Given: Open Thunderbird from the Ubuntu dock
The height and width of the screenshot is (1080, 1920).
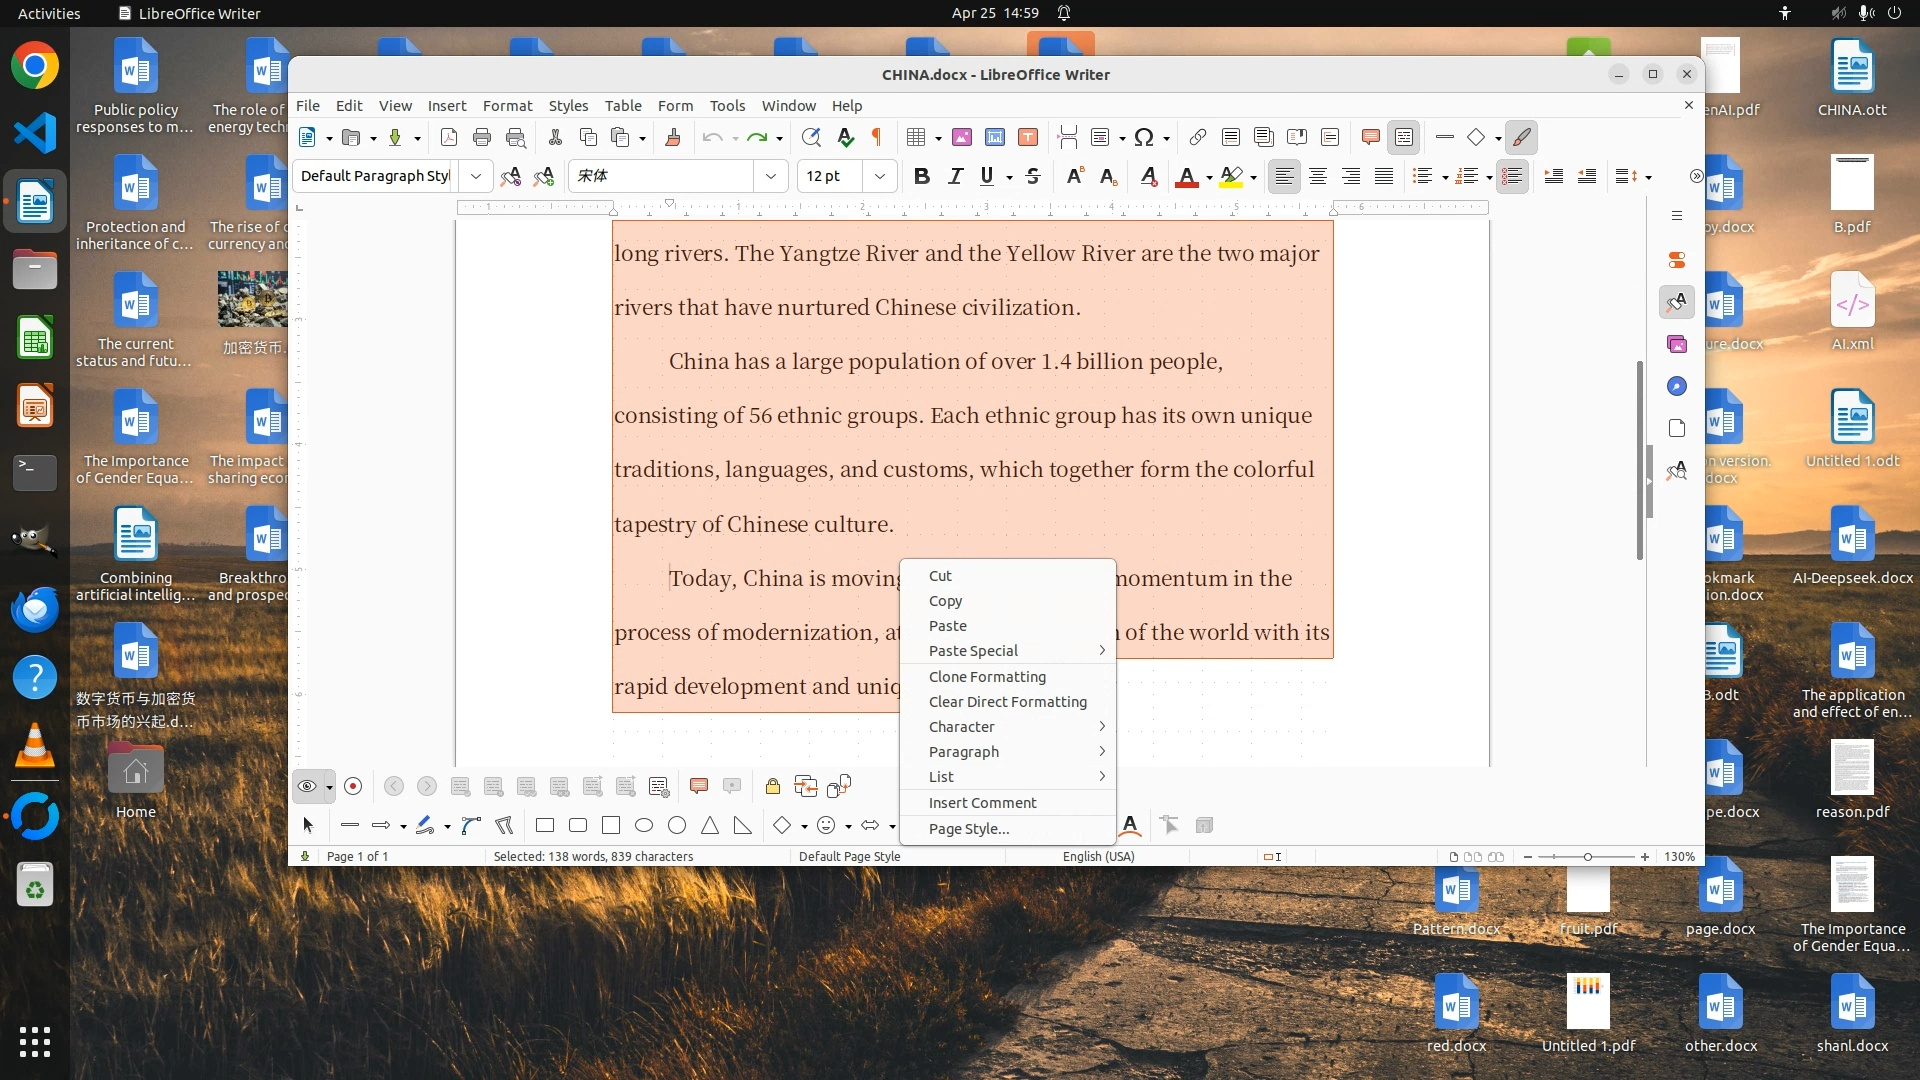Looking at the screenshot, I should (x=35, y=607).
